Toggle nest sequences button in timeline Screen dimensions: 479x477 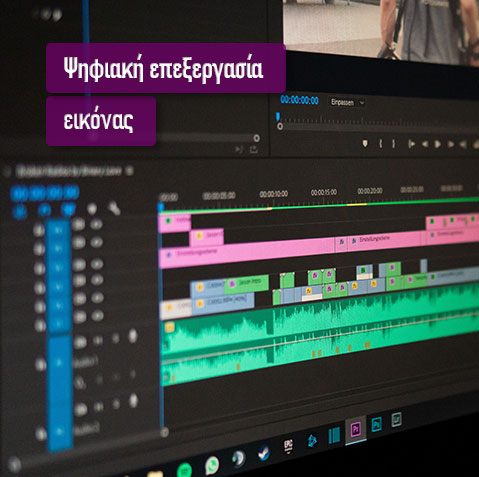(20, 211)
